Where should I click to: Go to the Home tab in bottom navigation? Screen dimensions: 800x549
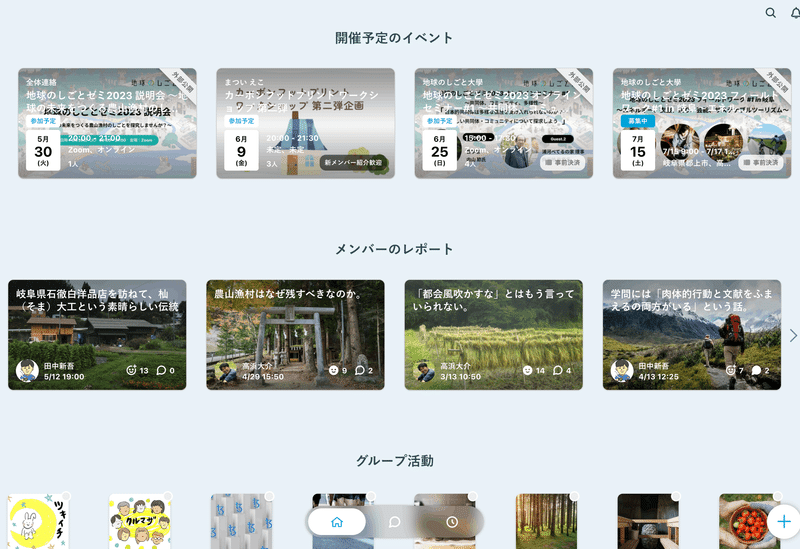(337, 522)
